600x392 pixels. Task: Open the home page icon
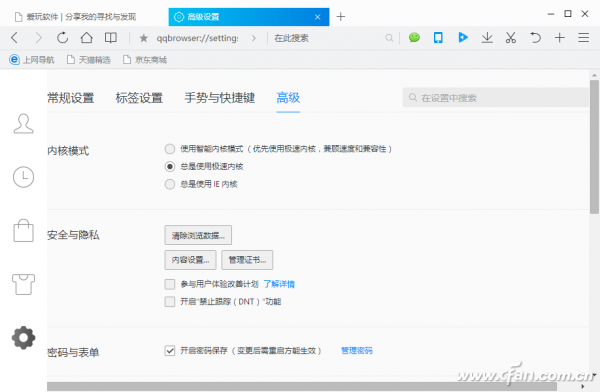tap(86, 38)
